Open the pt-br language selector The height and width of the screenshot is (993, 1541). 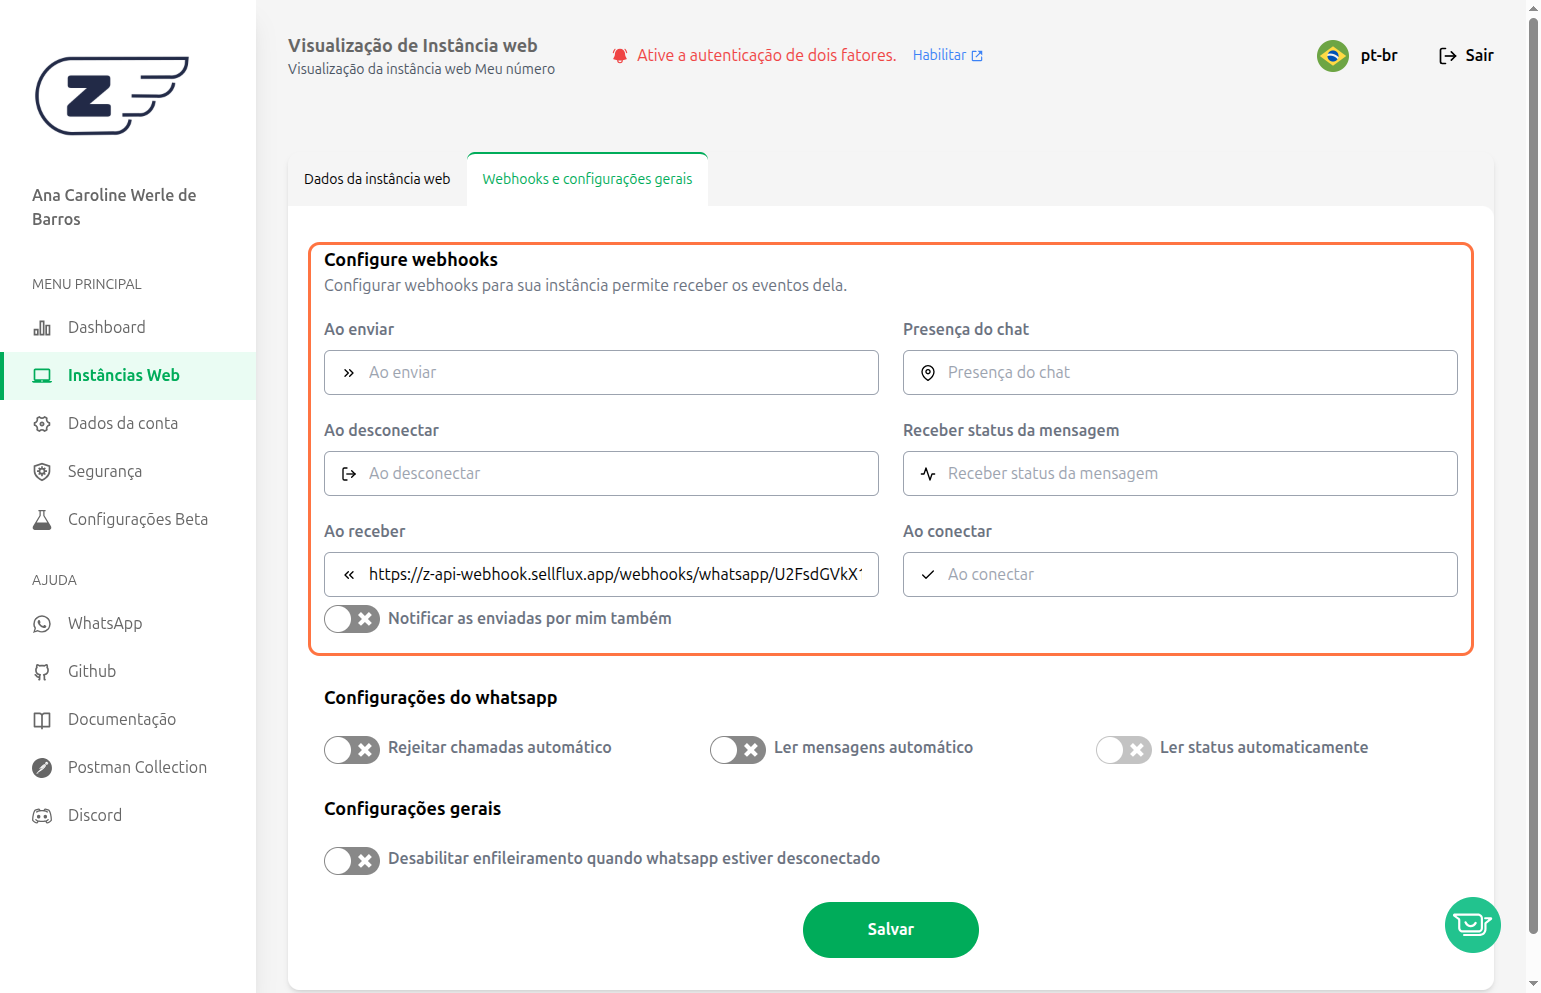[1358, 56]
